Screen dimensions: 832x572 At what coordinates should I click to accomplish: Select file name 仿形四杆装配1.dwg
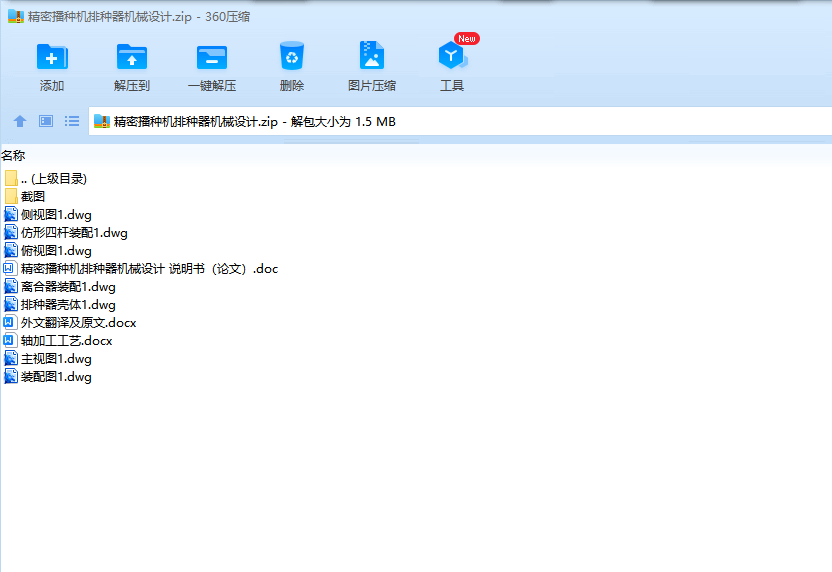tap(74, 233)
